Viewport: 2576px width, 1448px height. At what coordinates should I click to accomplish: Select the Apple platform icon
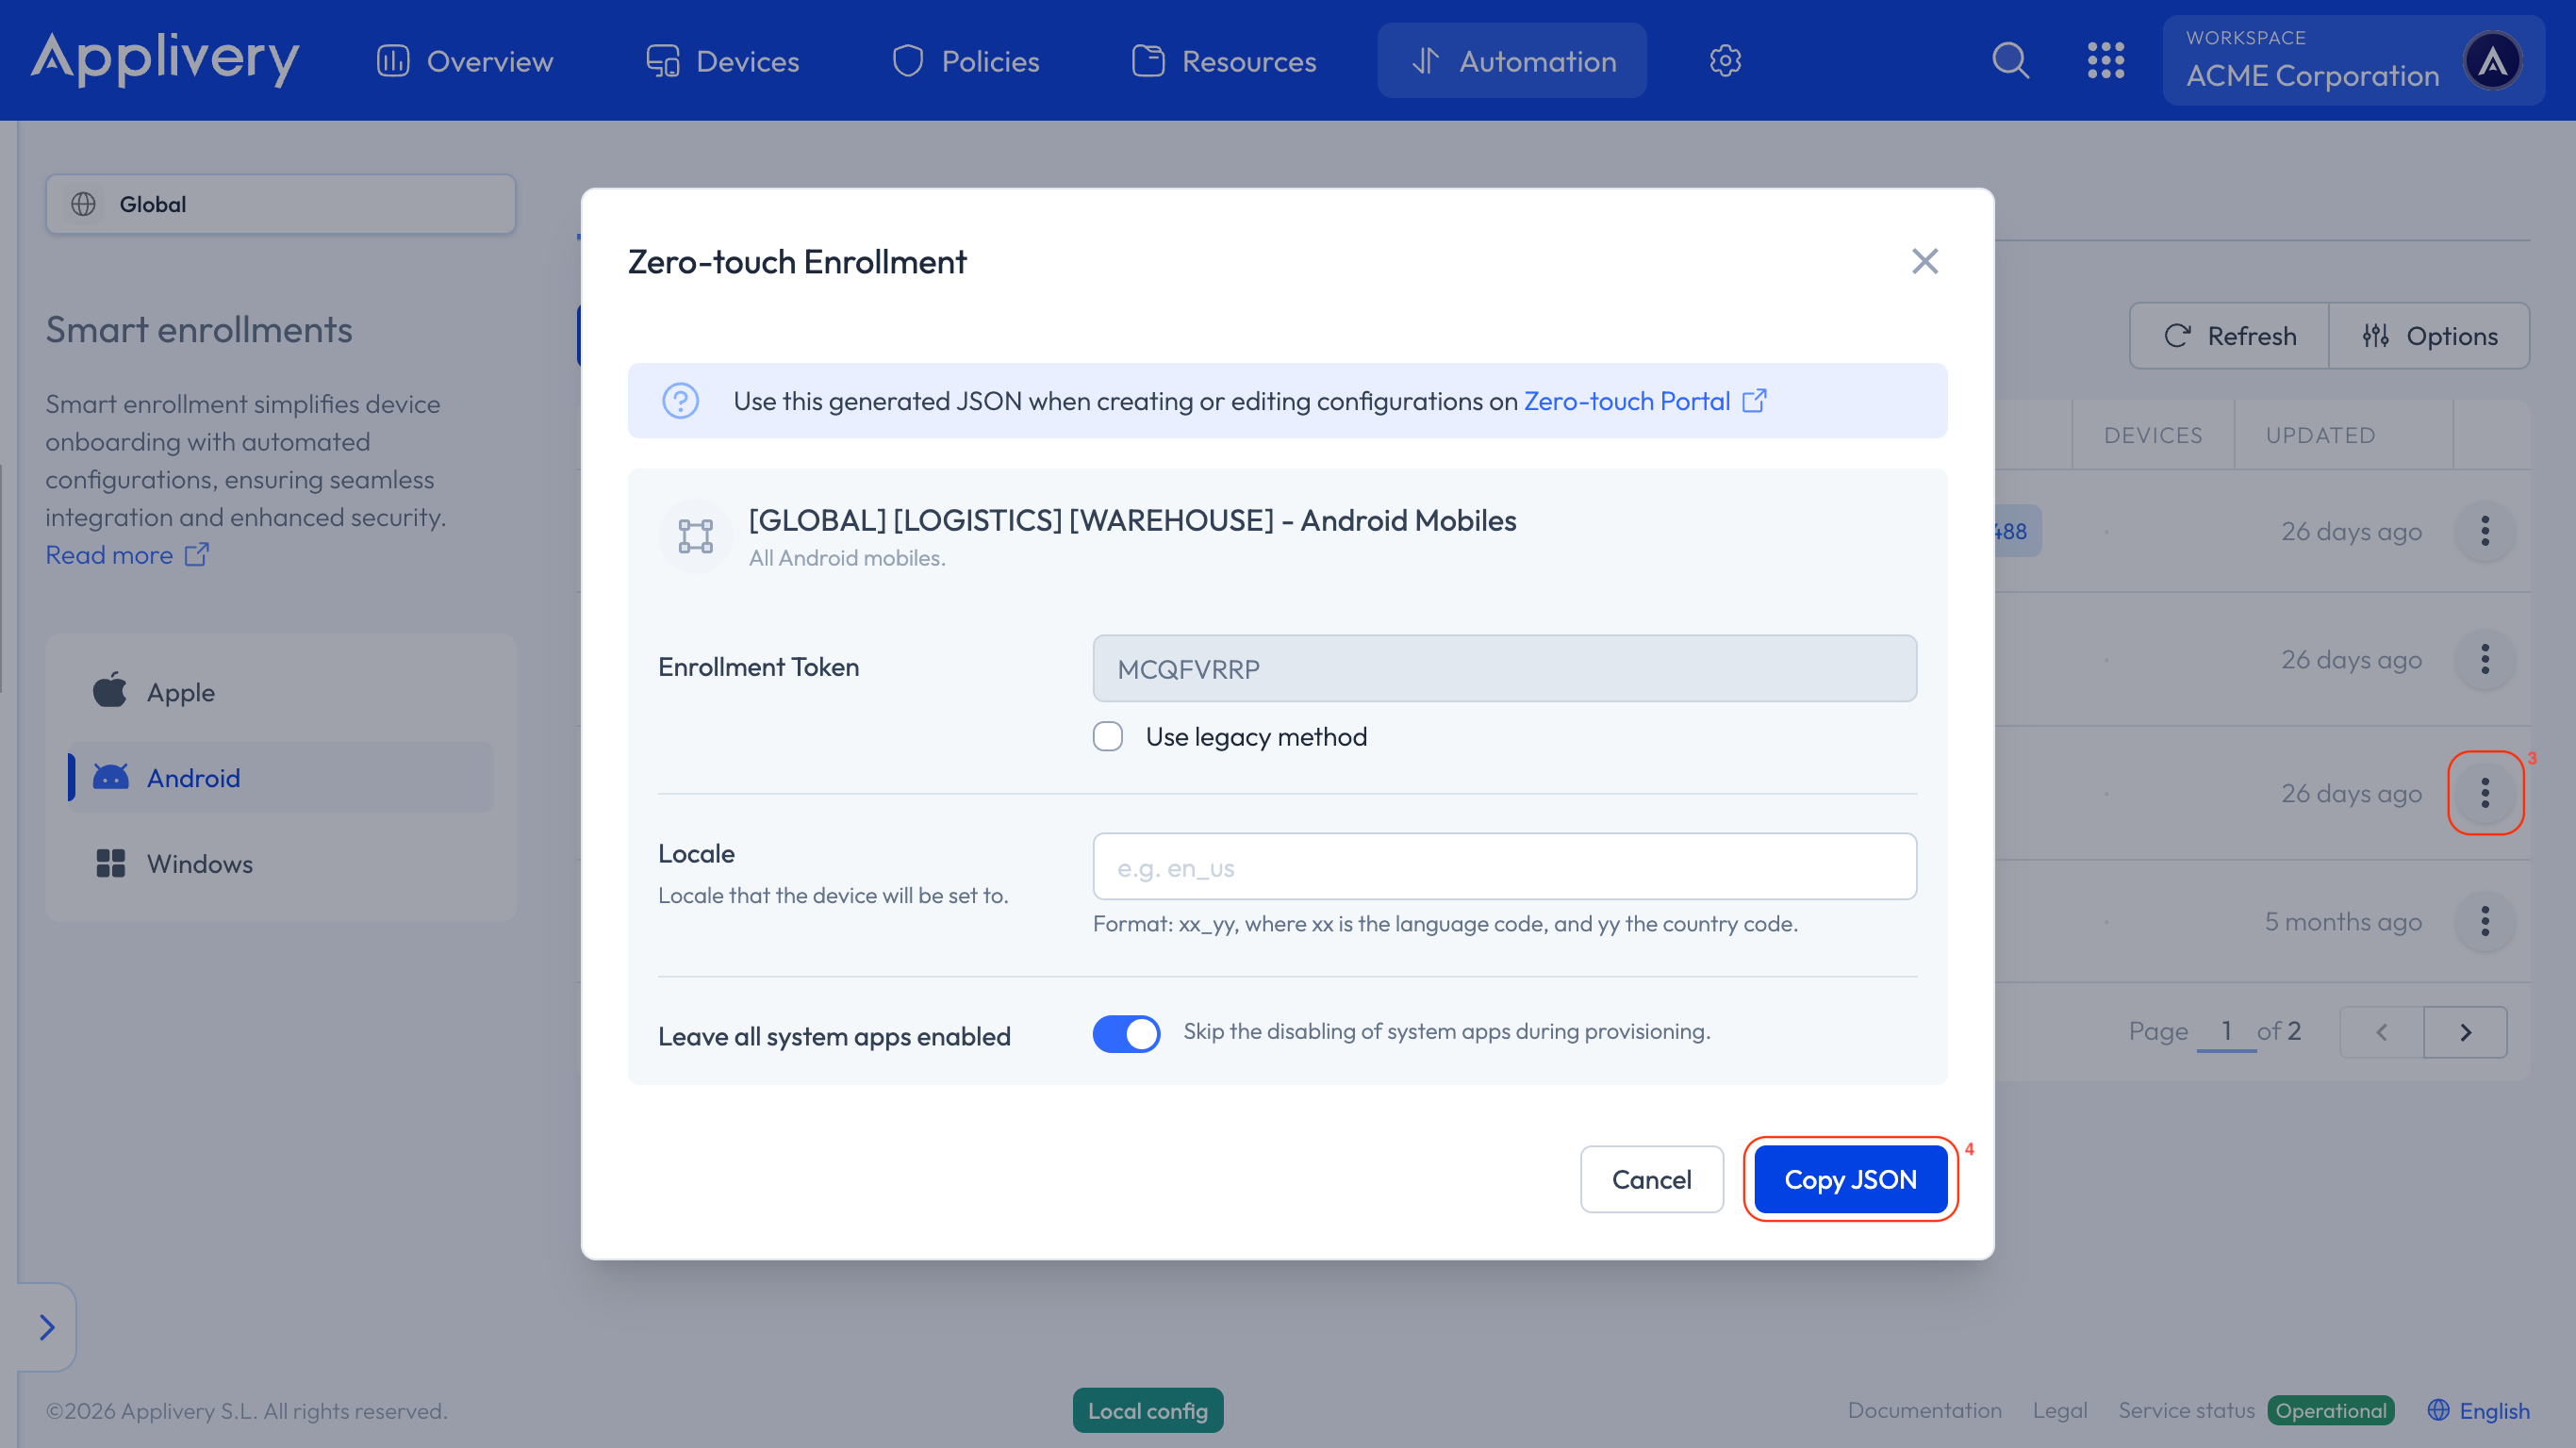pyautogui.click(x=112, y=691)
